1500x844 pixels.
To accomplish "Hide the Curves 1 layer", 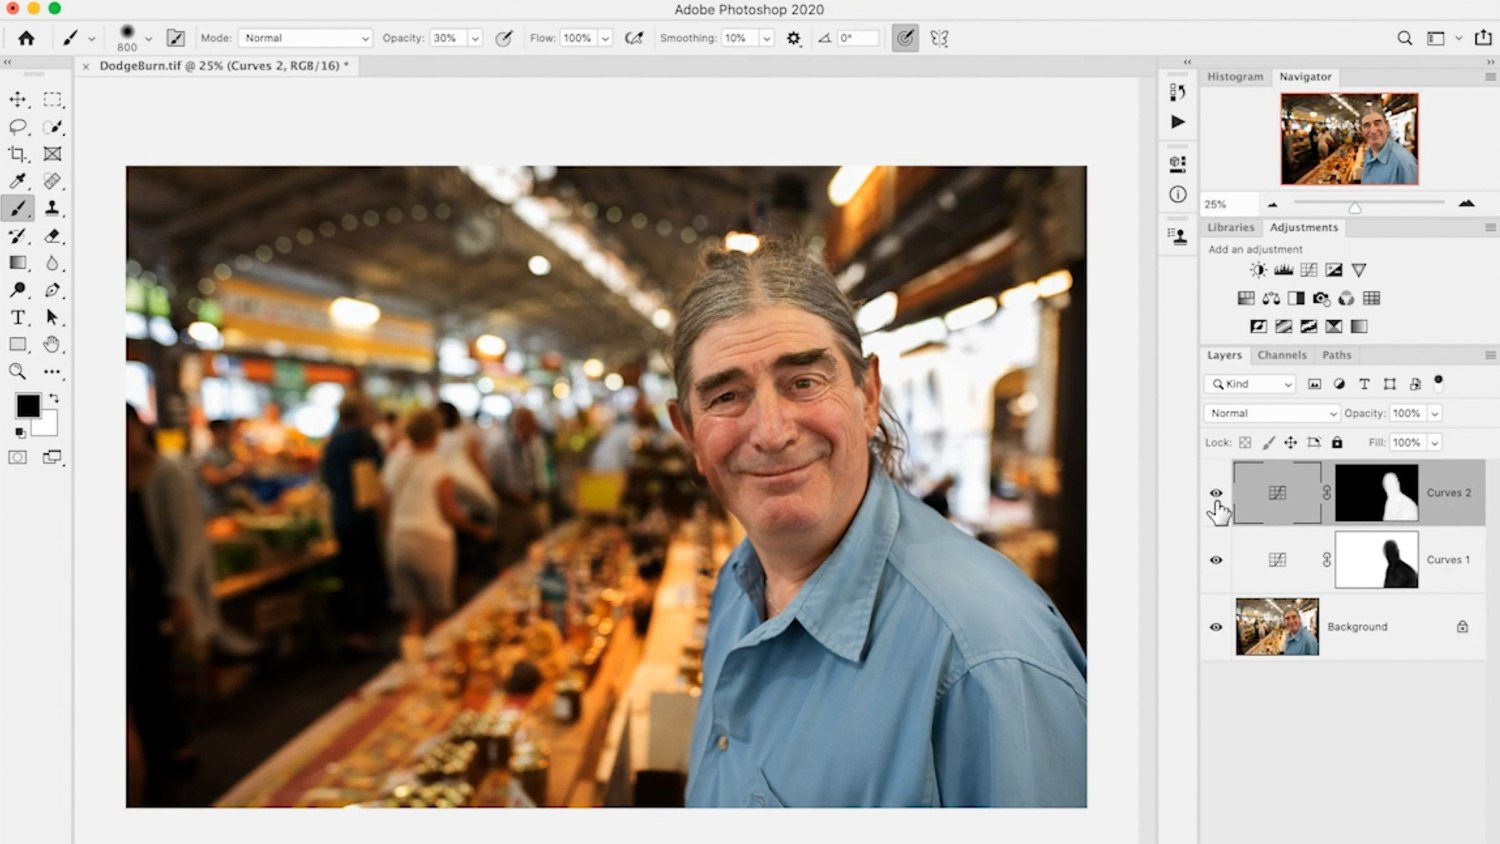I will 1216,560.
